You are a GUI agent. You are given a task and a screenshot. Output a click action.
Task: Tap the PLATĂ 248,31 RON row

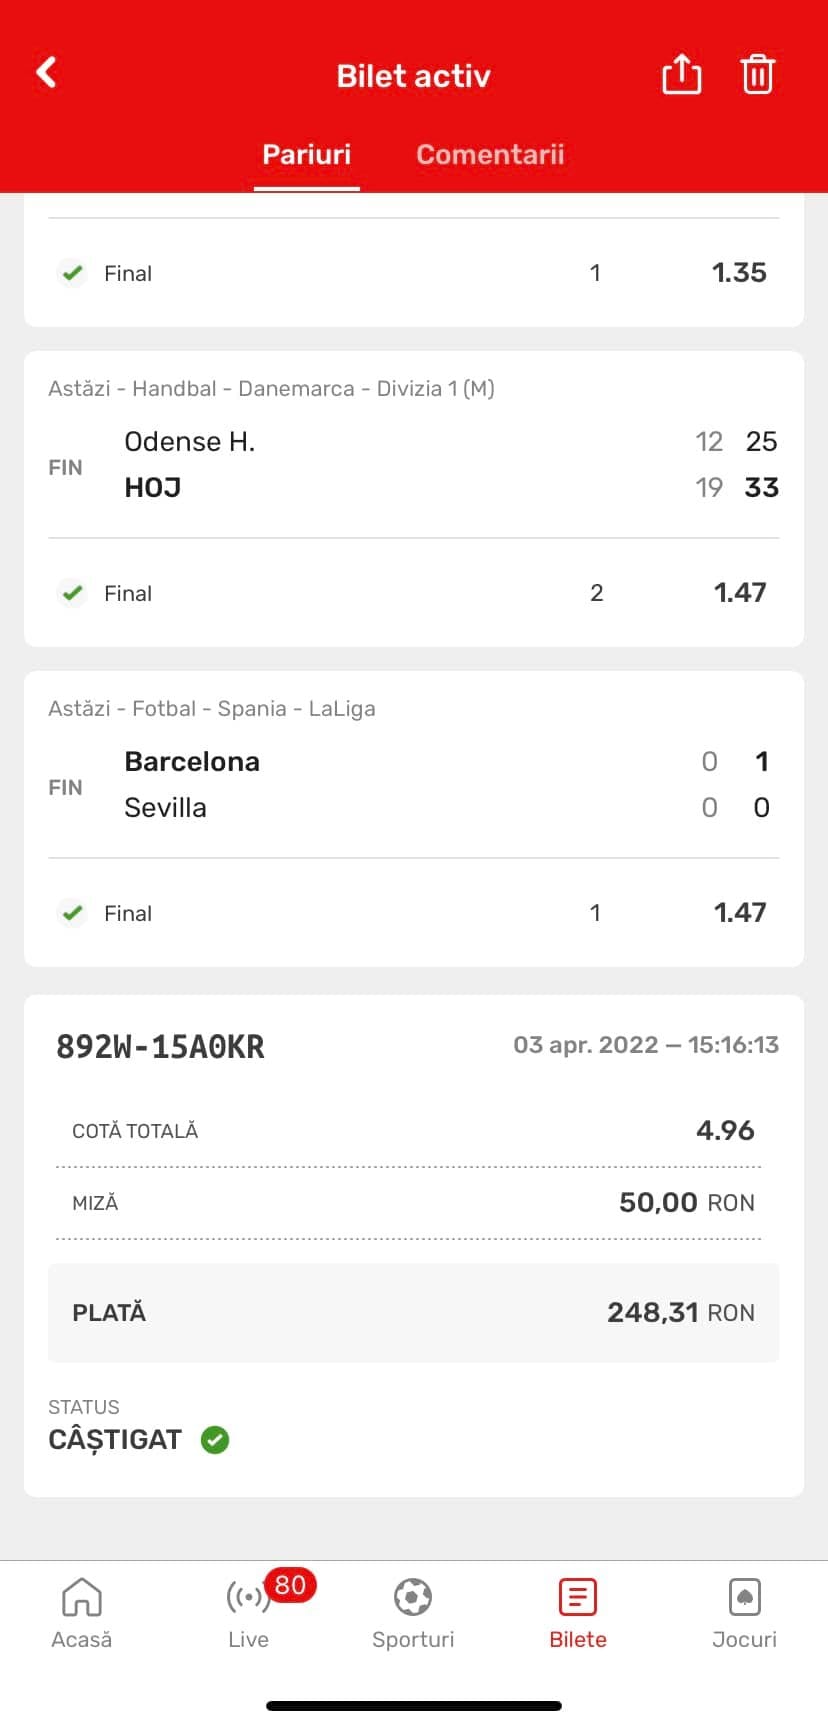point(413,1312)
